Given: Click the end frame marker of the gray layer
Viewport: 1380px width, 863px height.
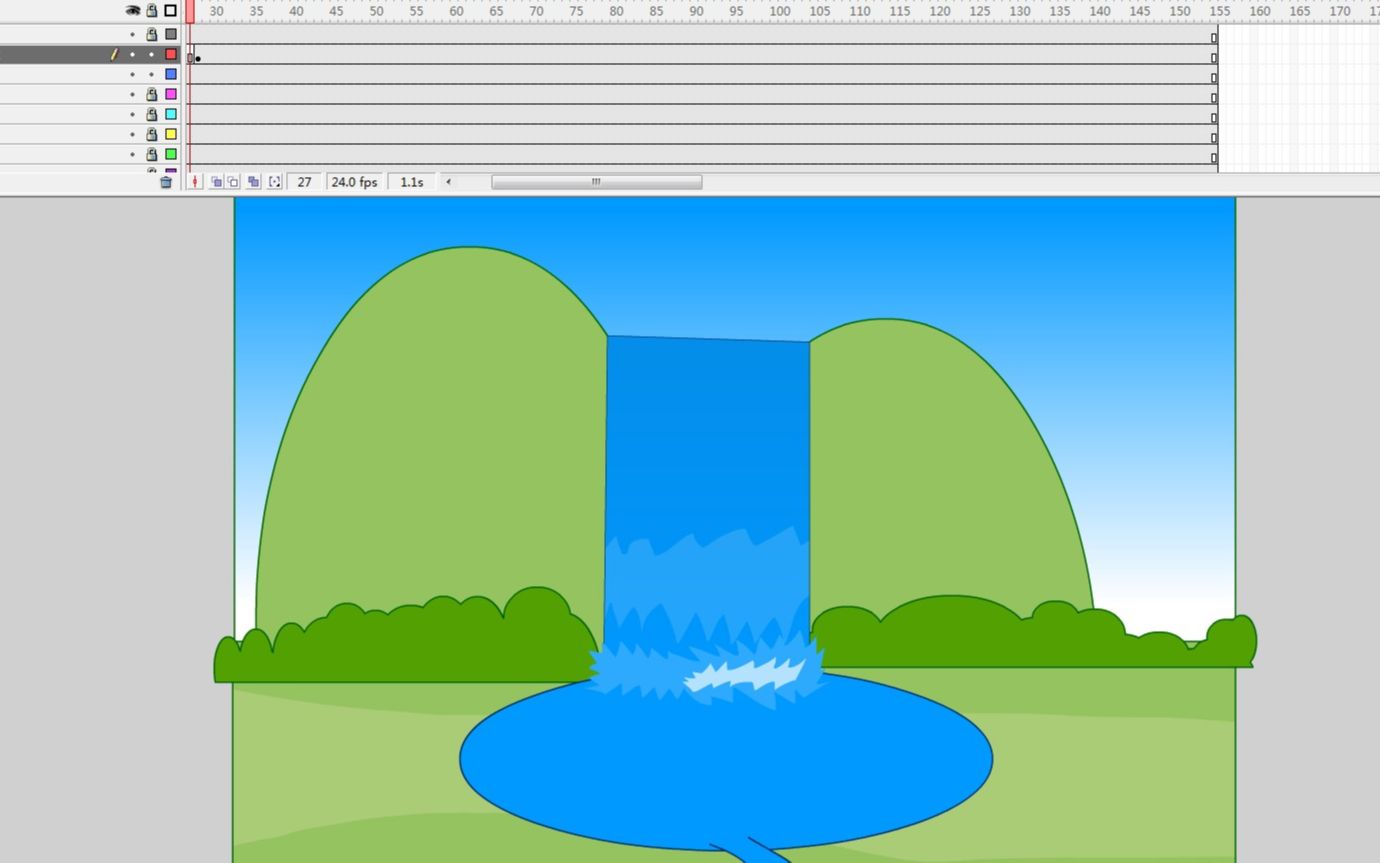Looking at the screenshot, I should point(1214,38).
